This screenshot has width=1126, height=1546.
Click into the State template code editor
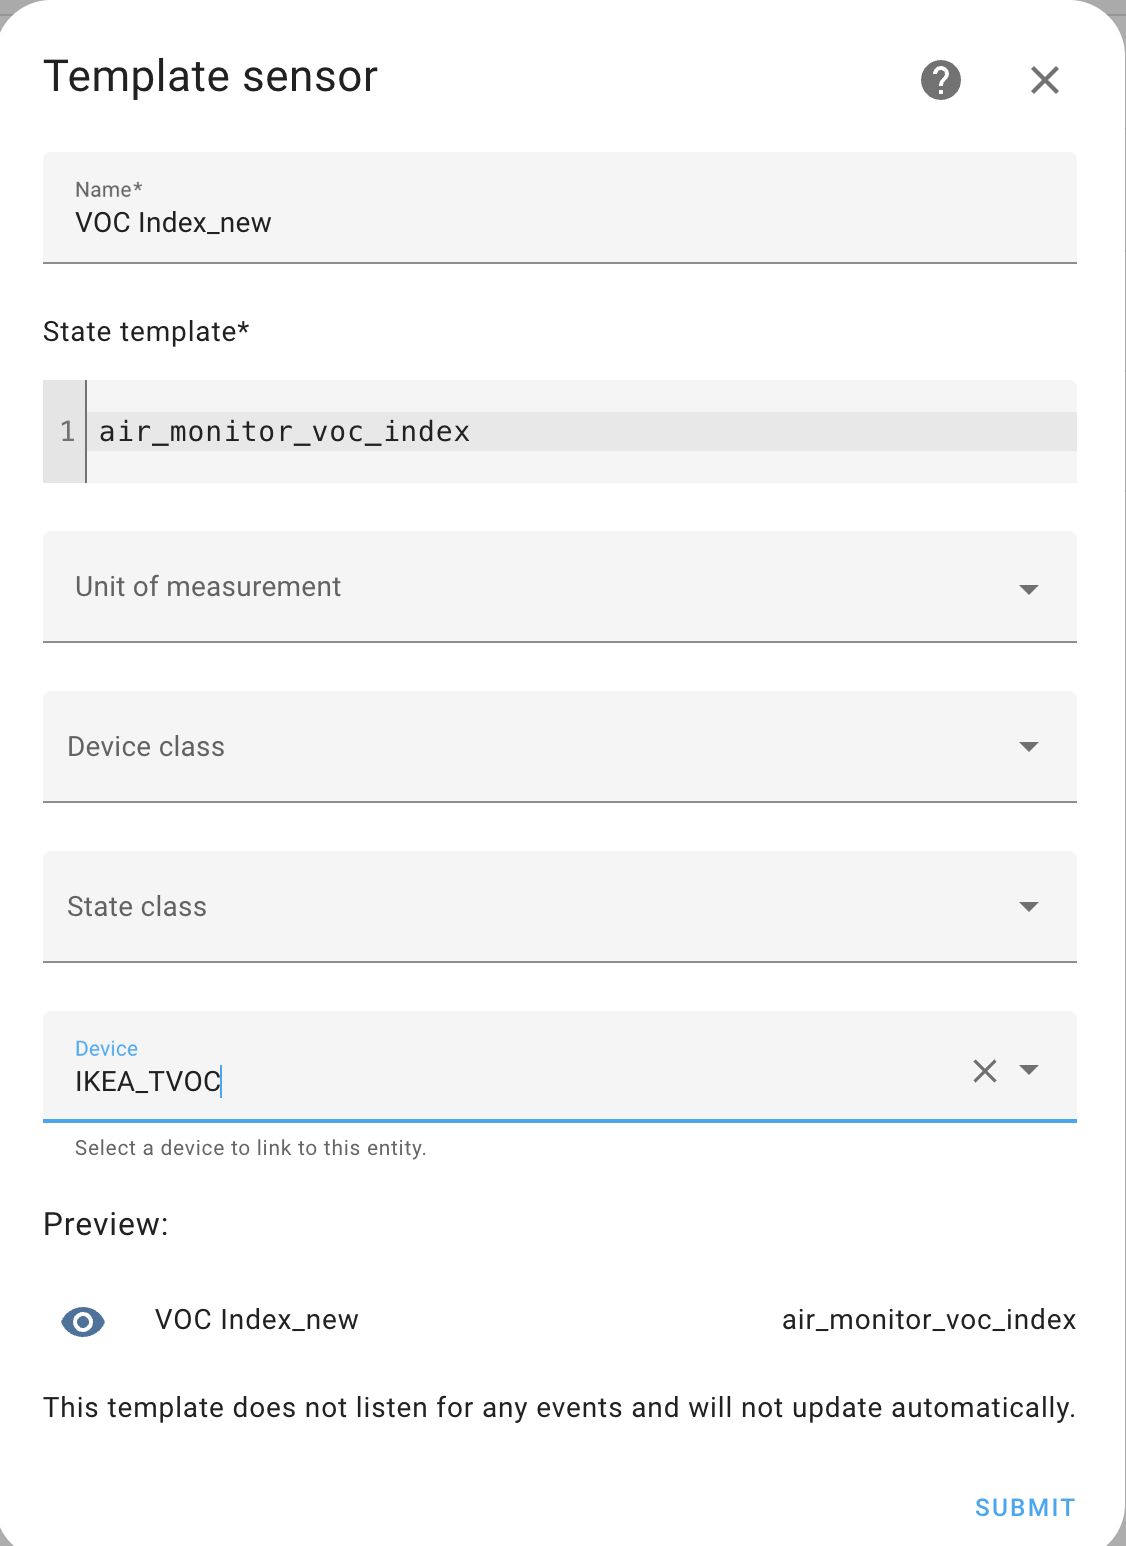[580, 432]
